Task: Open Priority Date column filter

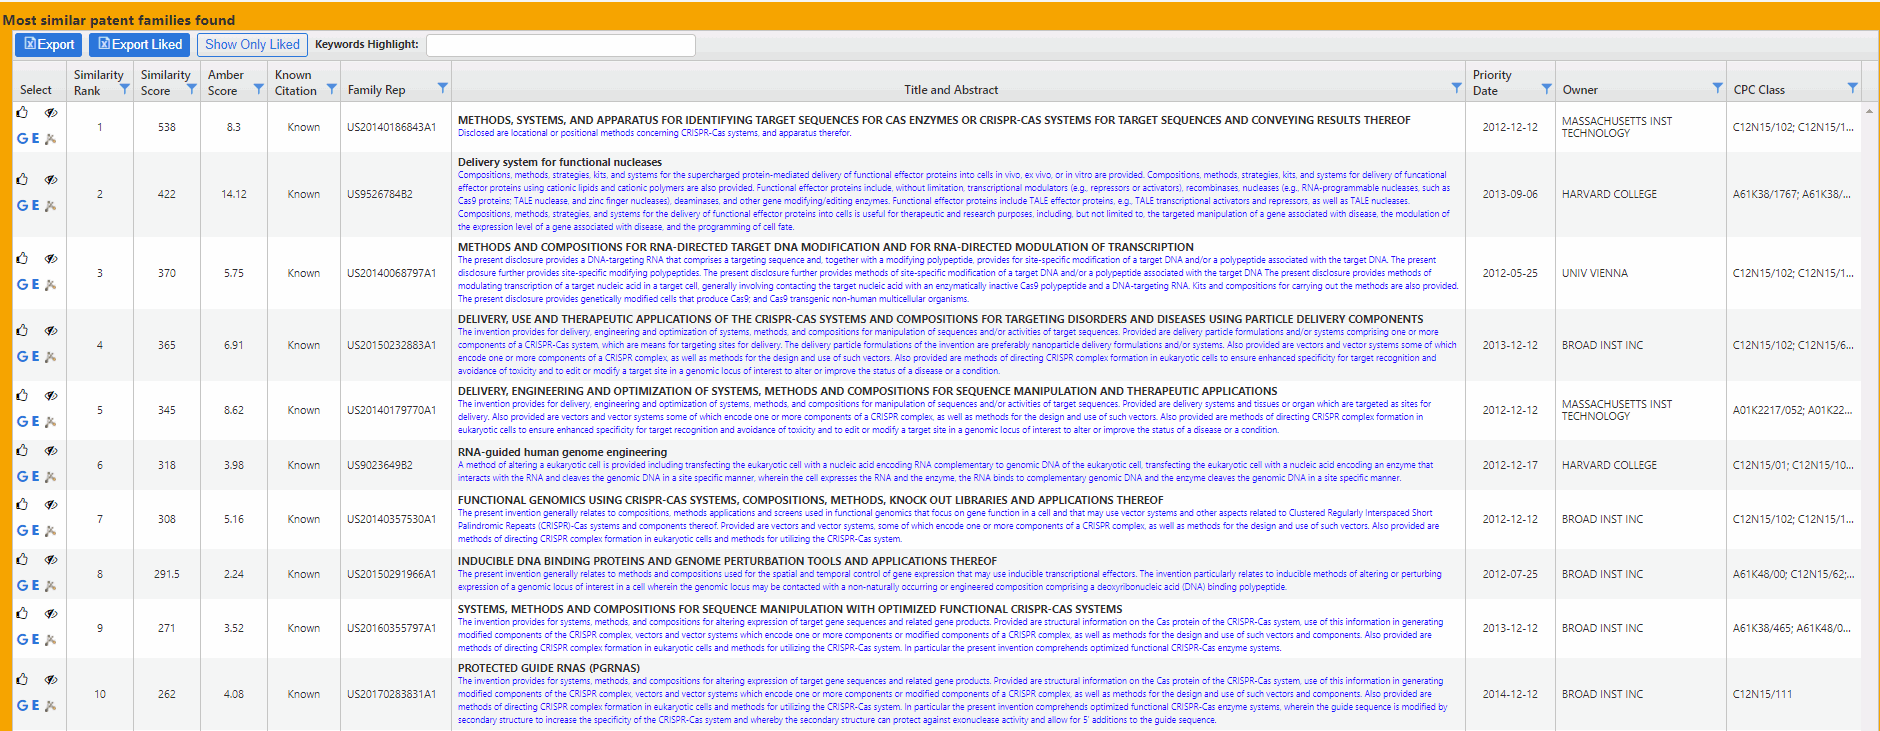Action: pyautogui.click(x=1546, y=88)
